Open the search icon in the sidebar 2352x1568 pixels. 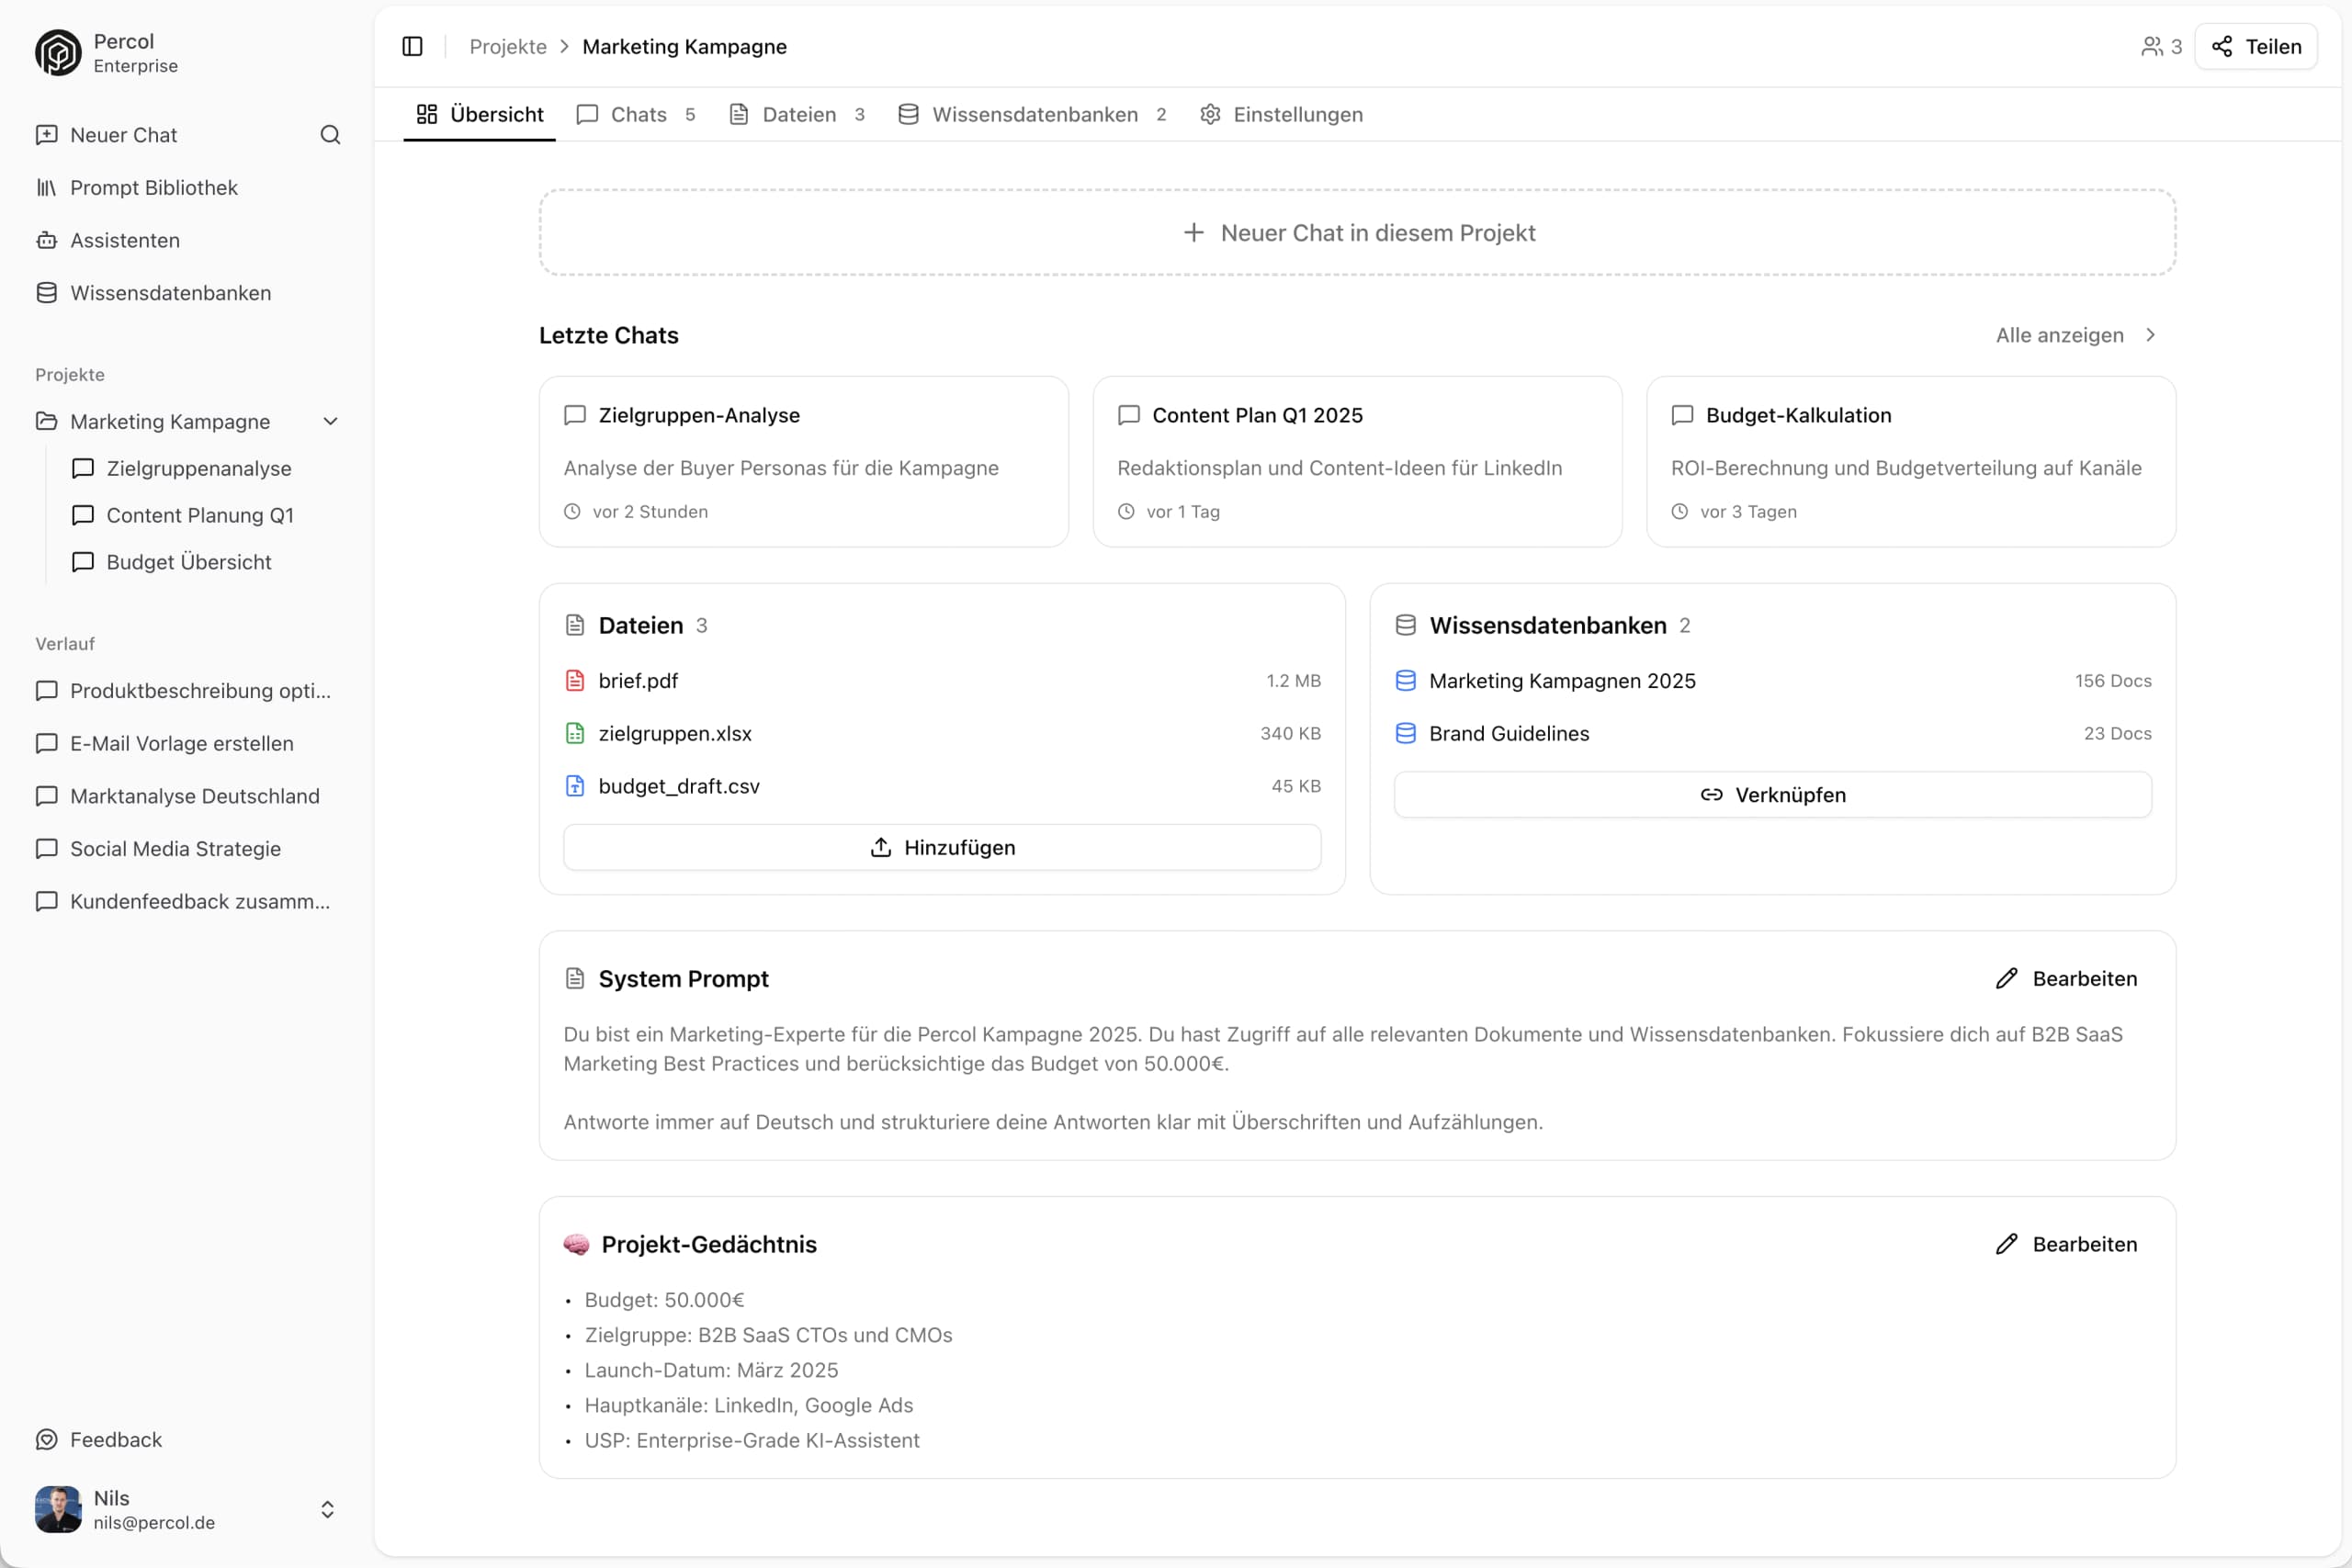click(330, 135)
